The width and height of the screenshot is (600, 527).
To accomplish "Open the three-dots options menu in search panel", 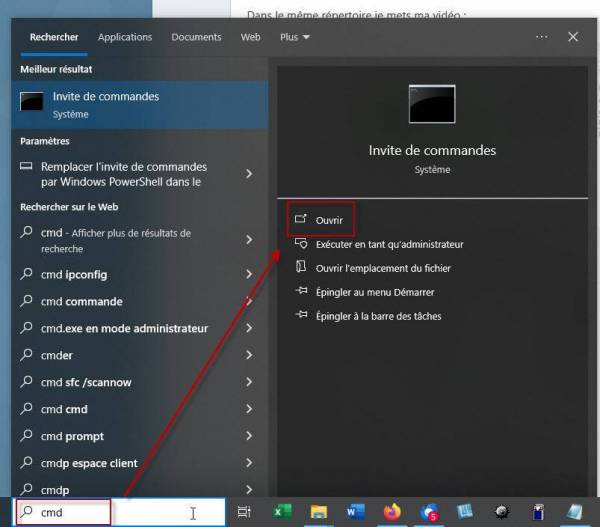I will click(542, 37).
